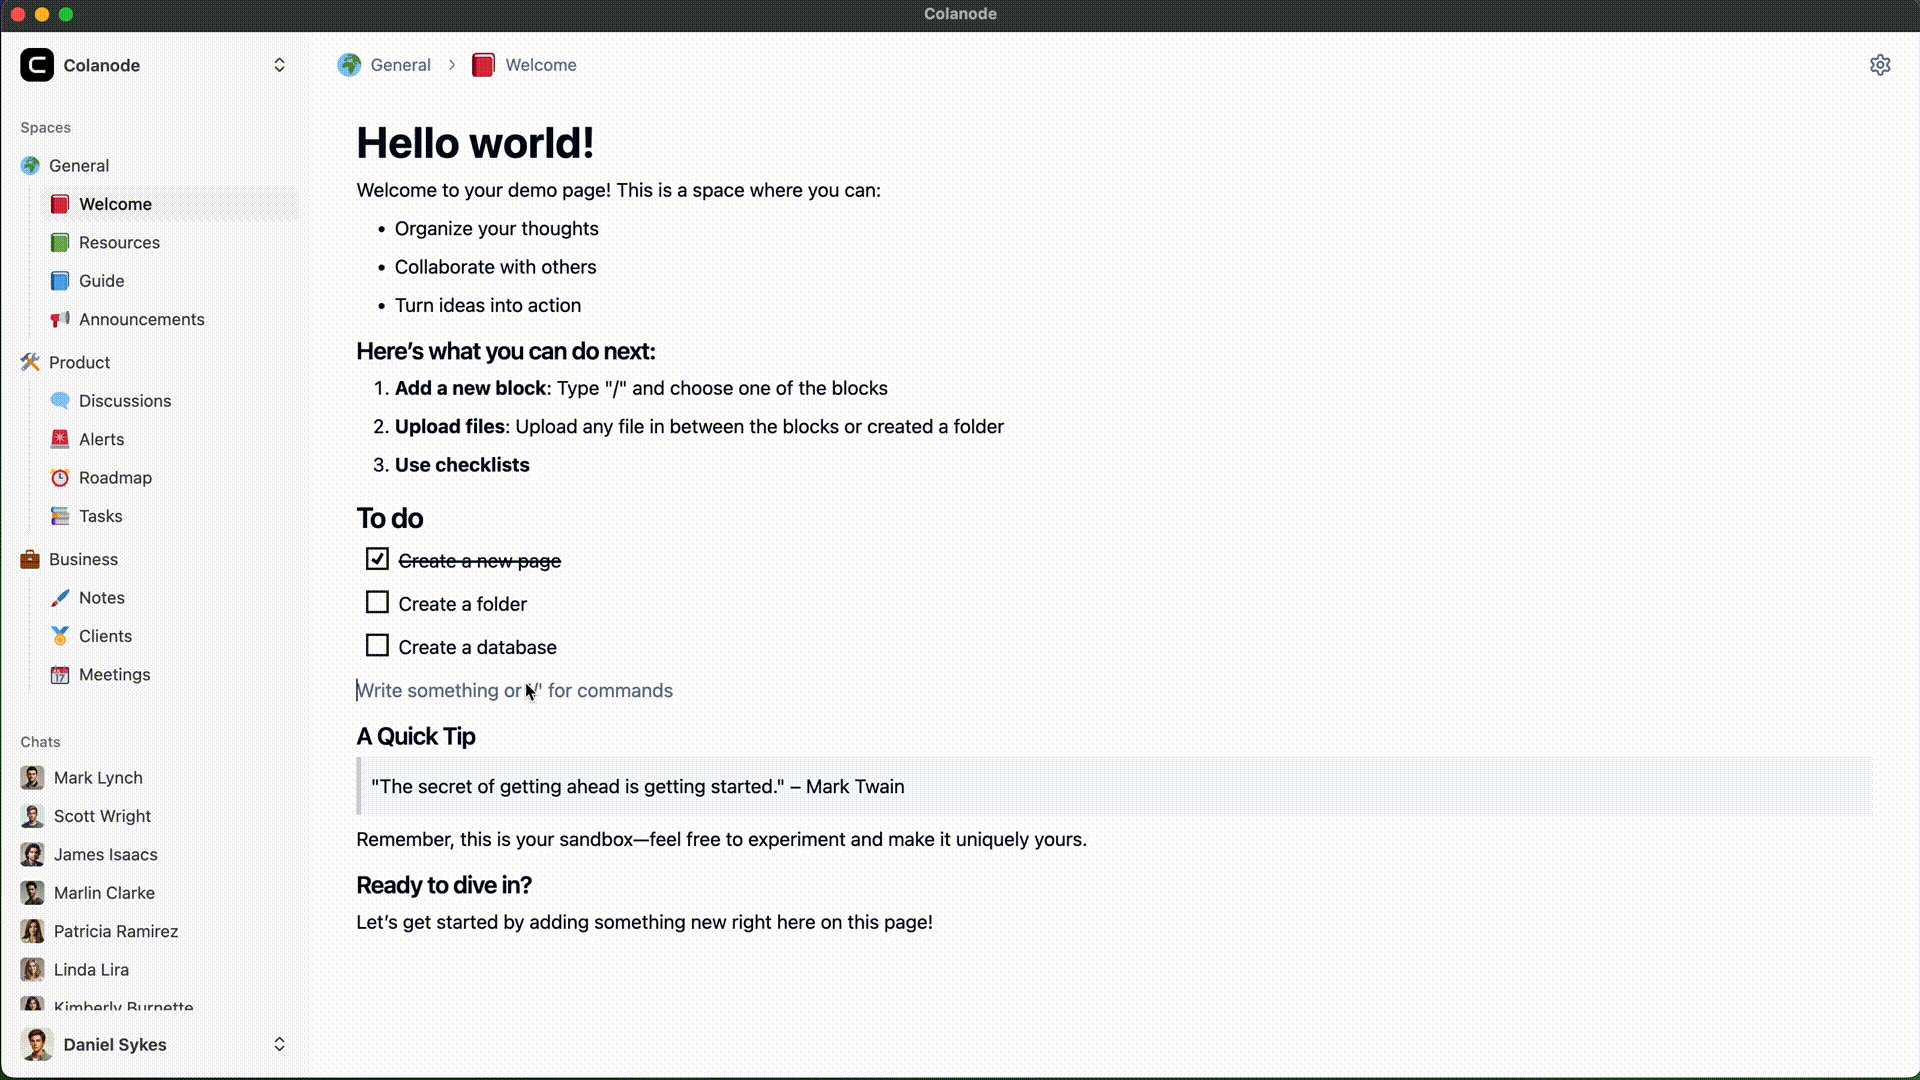Open Mark Lynch chat

98,777
